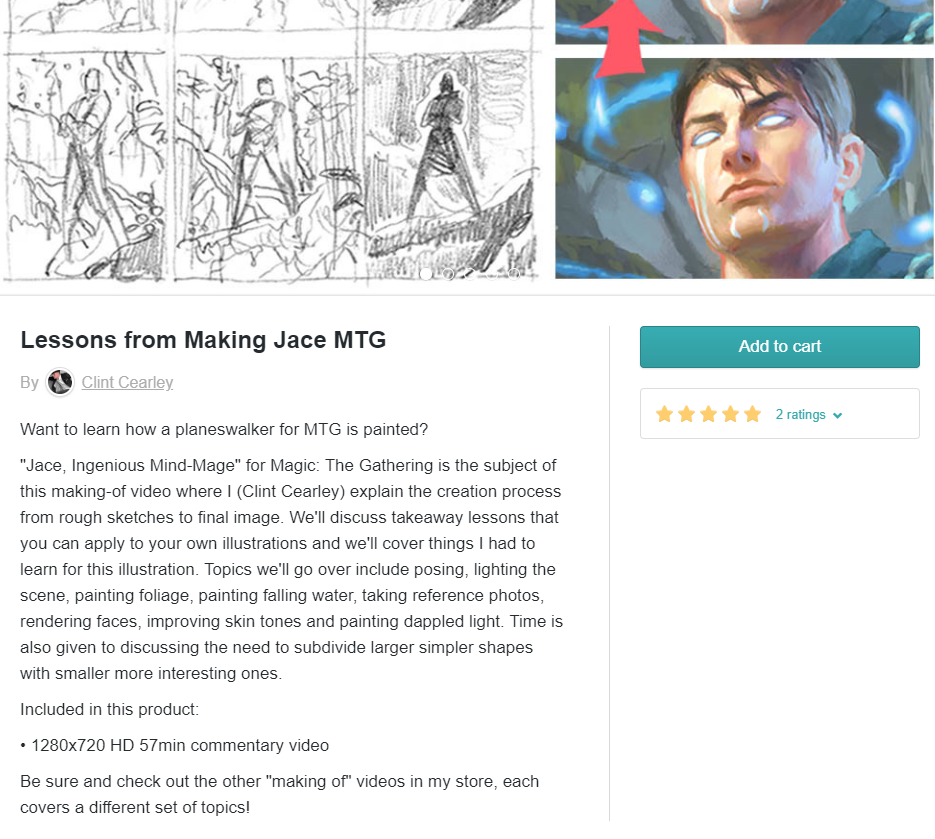View the painted Jace face close-up image
This screenshot has height=839, width=935.
[x=745, y=168]
